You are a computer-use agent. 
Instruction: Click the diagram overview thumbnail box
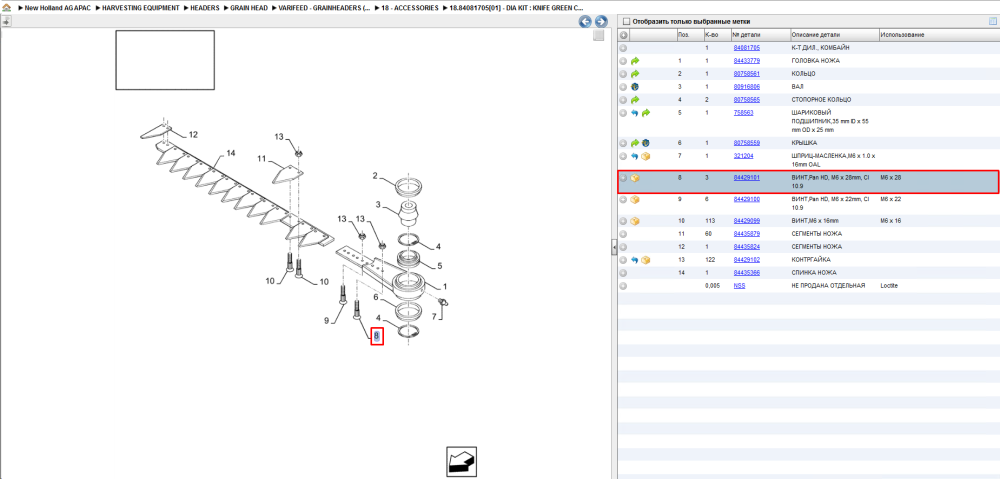tap(165, 59)
